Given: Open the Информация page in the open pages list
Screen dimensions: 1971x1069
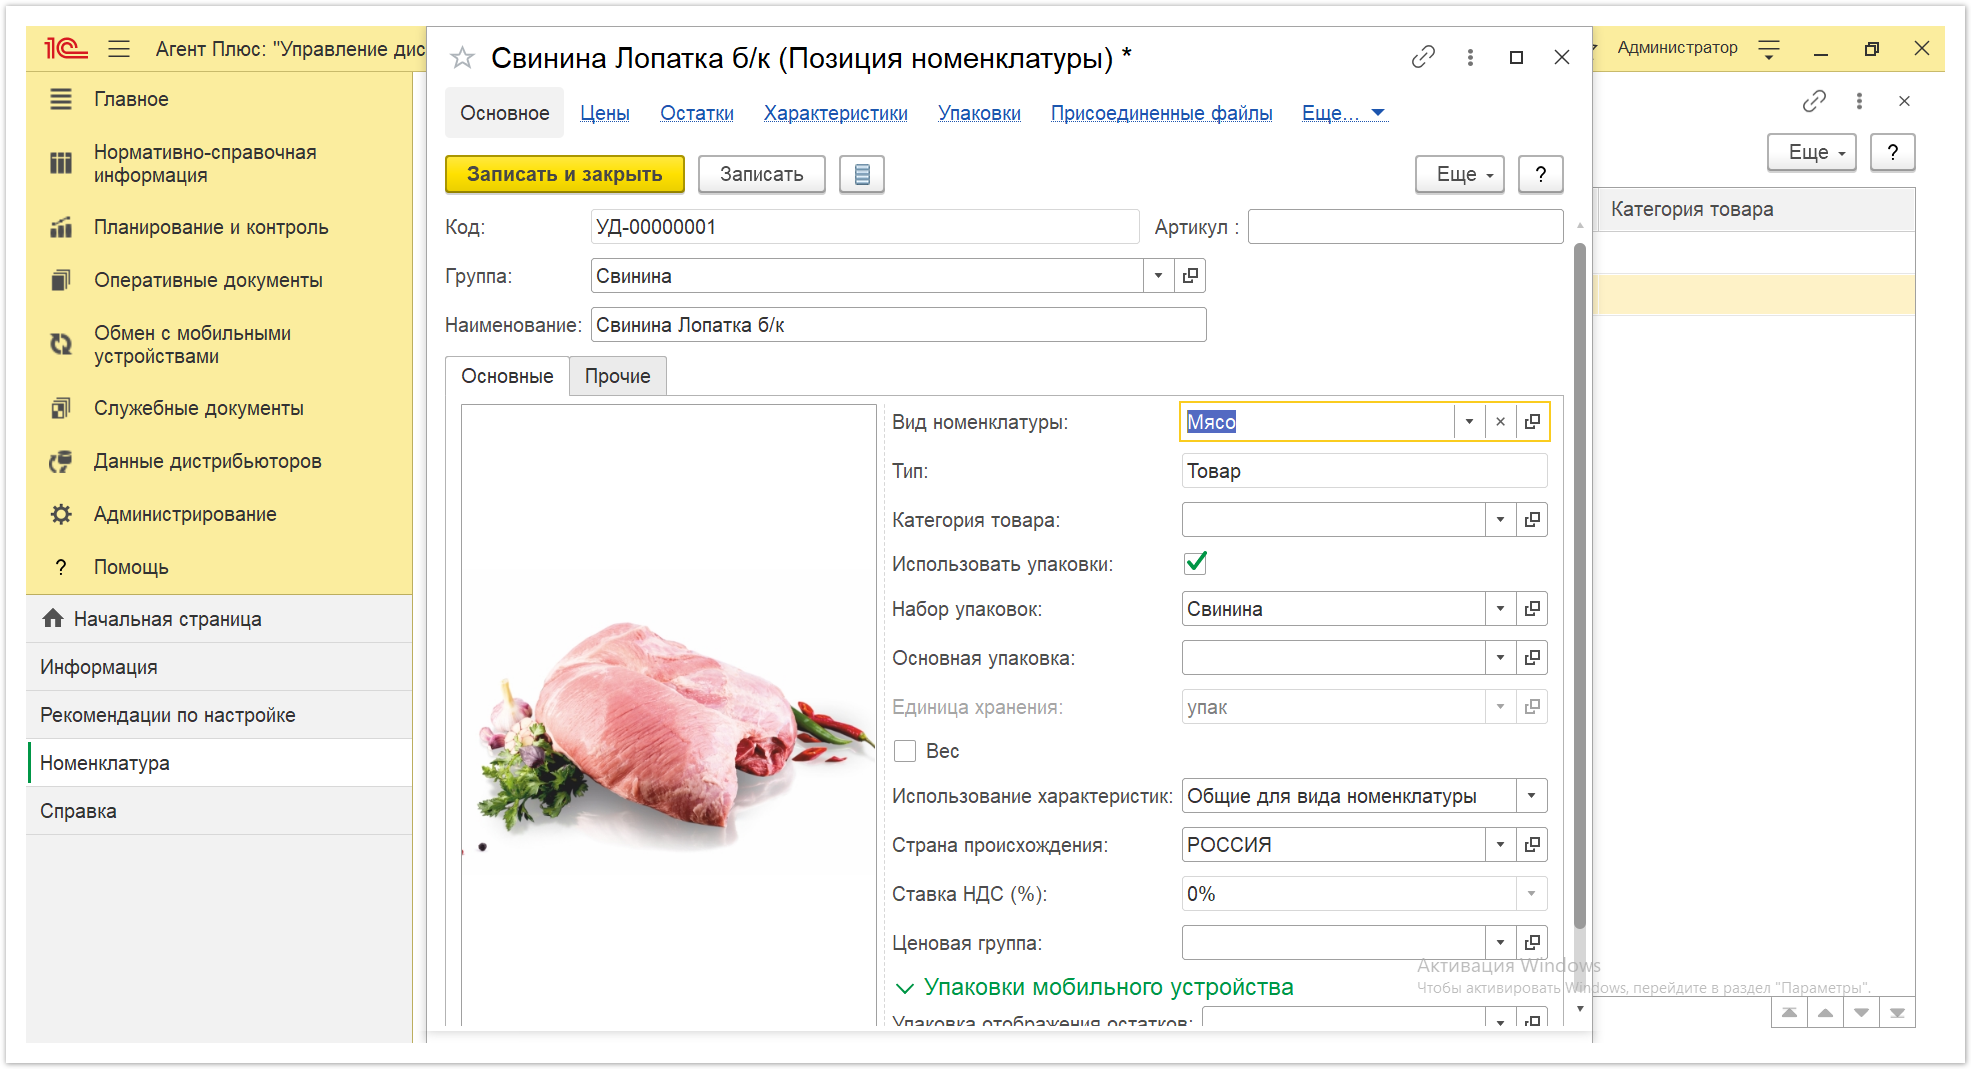Looking at the screenshot, I should [220, 667].
